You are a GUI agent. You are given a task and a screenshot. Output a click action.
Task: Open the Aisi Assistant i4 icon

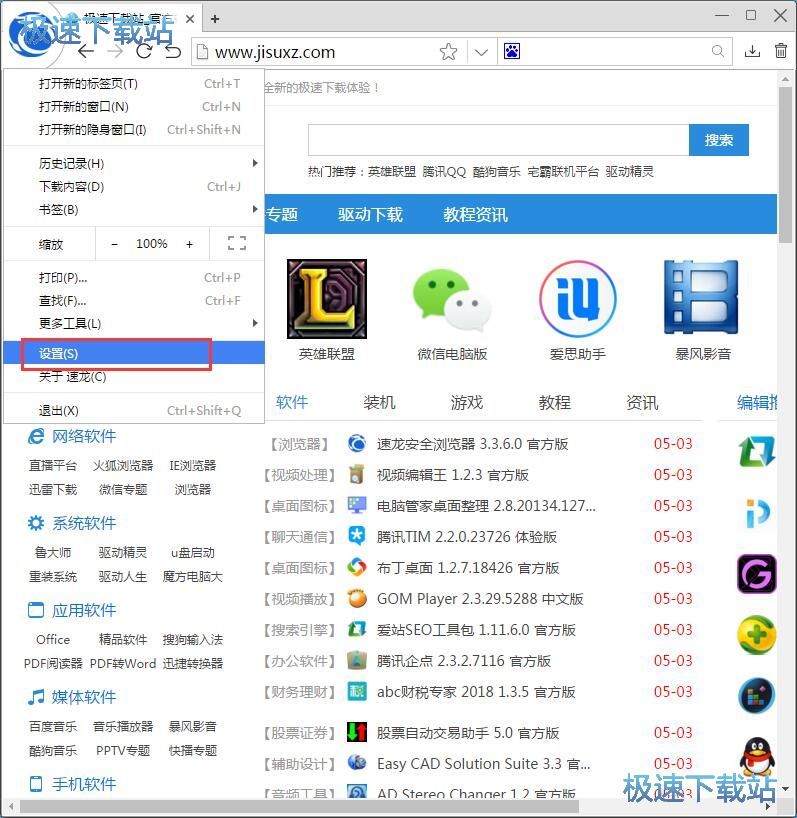tap(577, 299)
